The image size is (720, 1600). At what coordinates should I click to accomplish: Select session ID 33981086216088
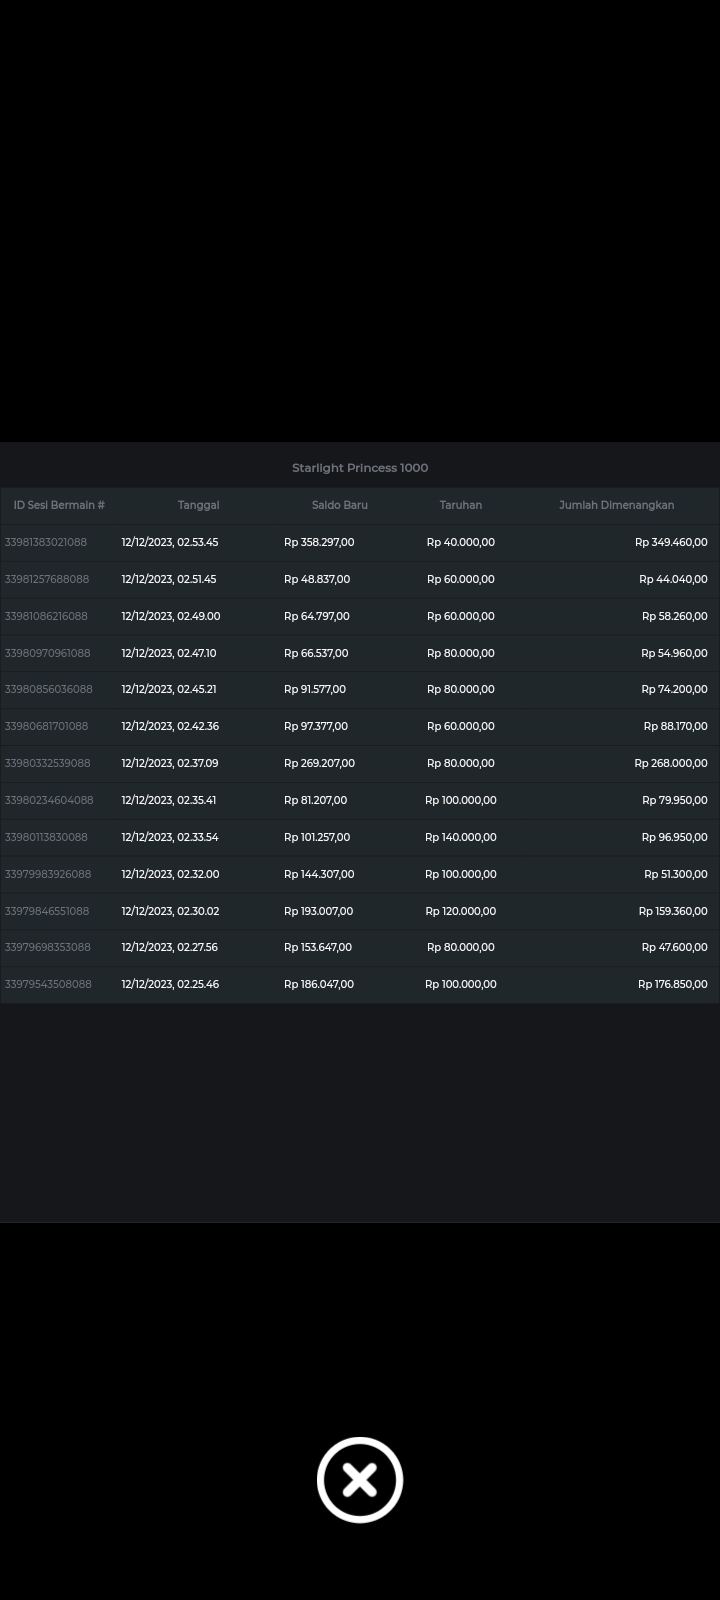pos(46,616)
